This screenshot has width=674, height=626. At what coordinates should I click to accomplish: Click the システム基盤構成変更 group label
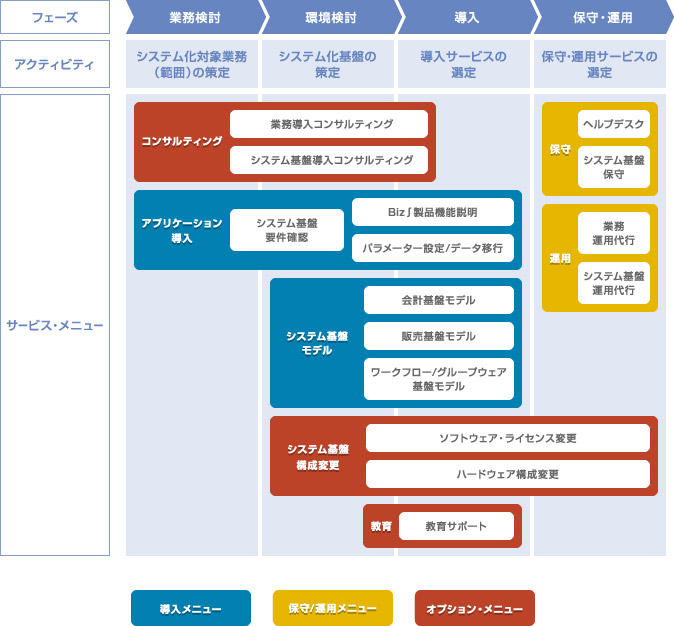pos(318,457)
